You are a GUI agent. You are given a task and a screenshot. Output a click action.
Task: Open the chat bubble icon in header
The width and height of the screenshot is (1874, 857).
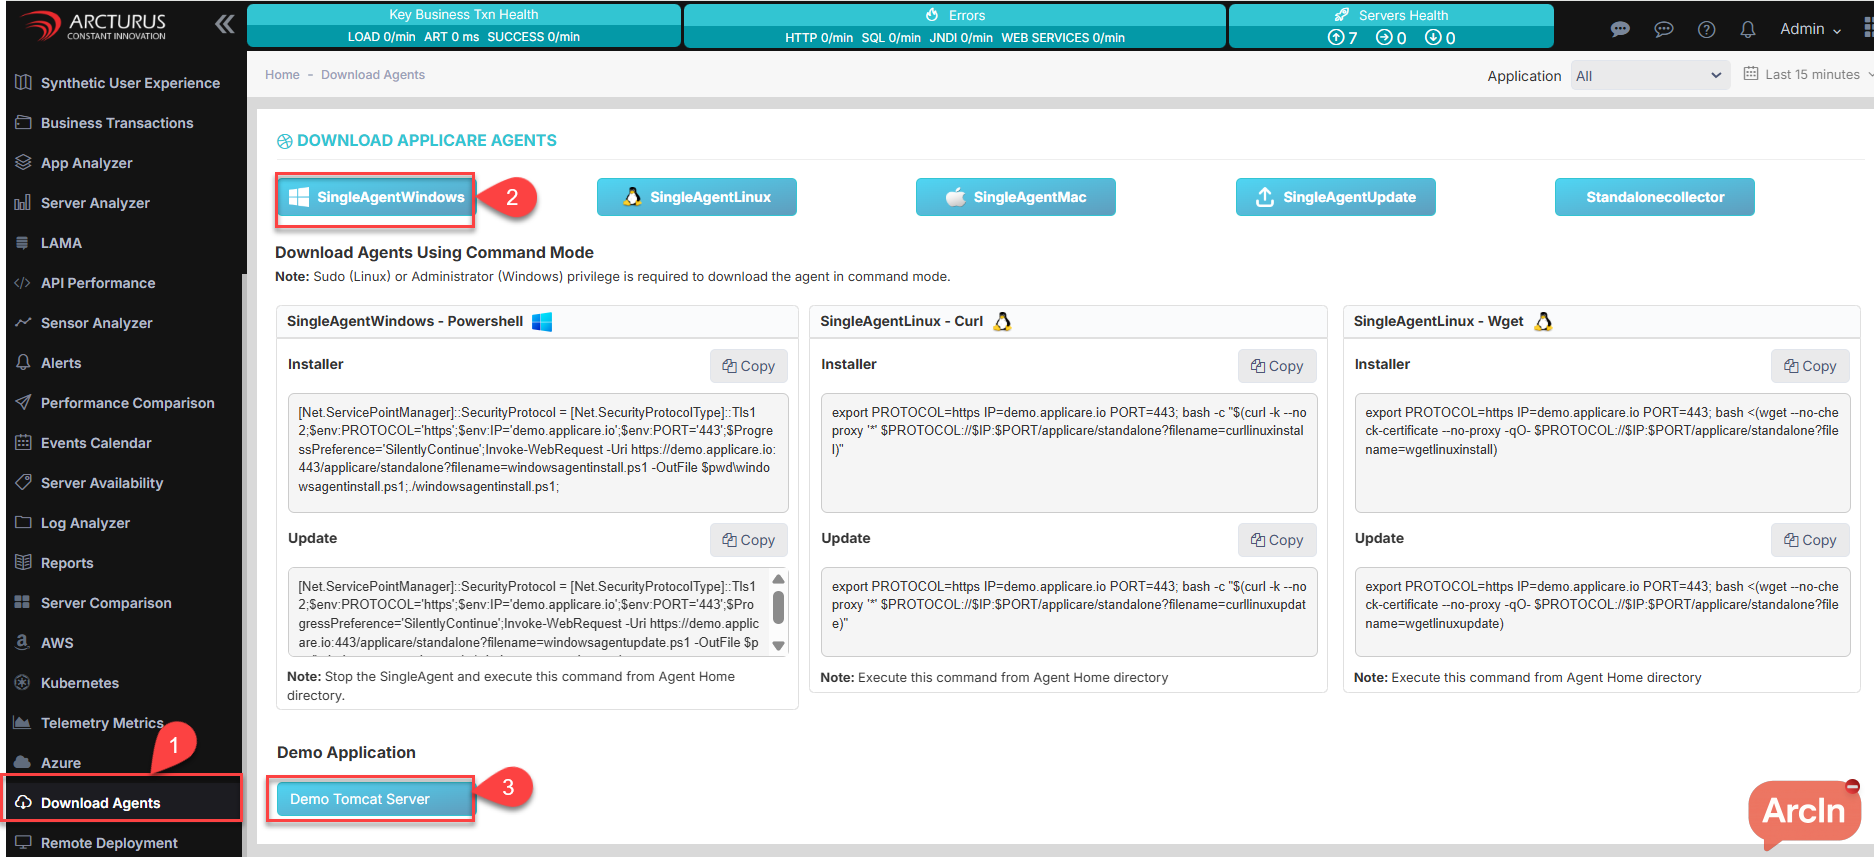(1620, 30)
